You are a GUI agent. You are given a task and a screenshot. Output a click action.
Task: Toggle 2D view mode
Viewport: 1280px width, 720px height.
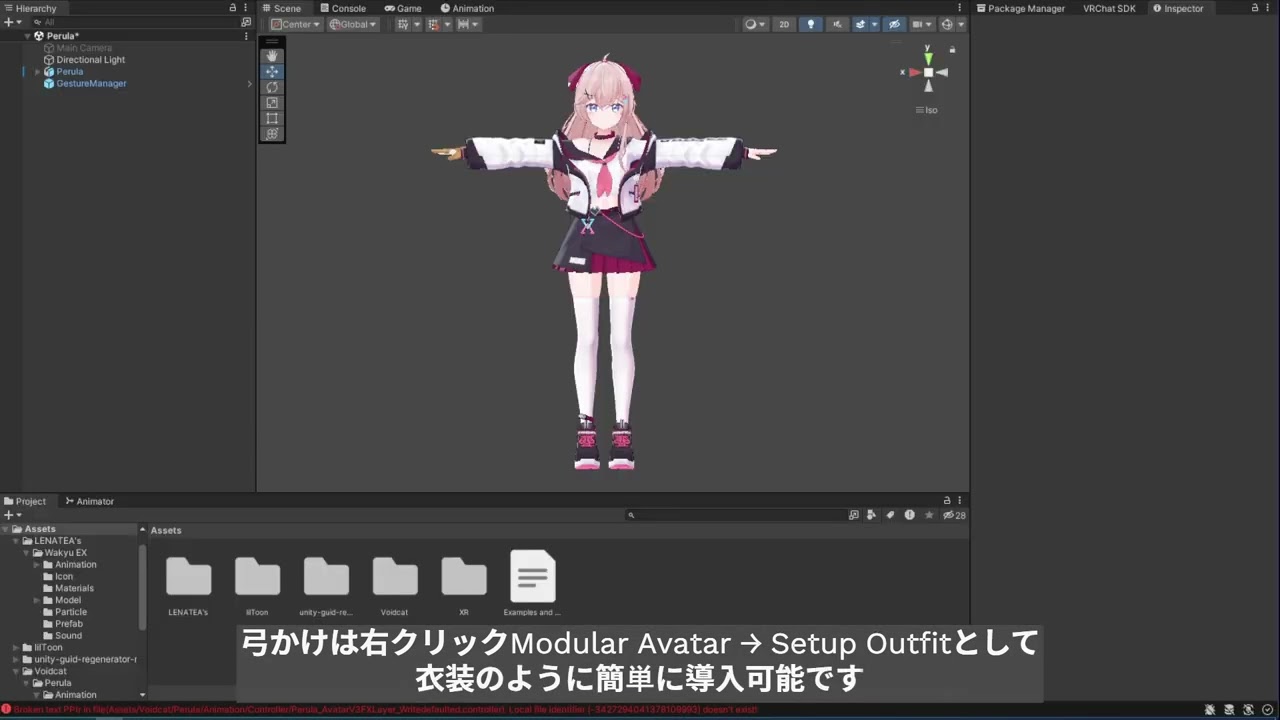point(784,24)
